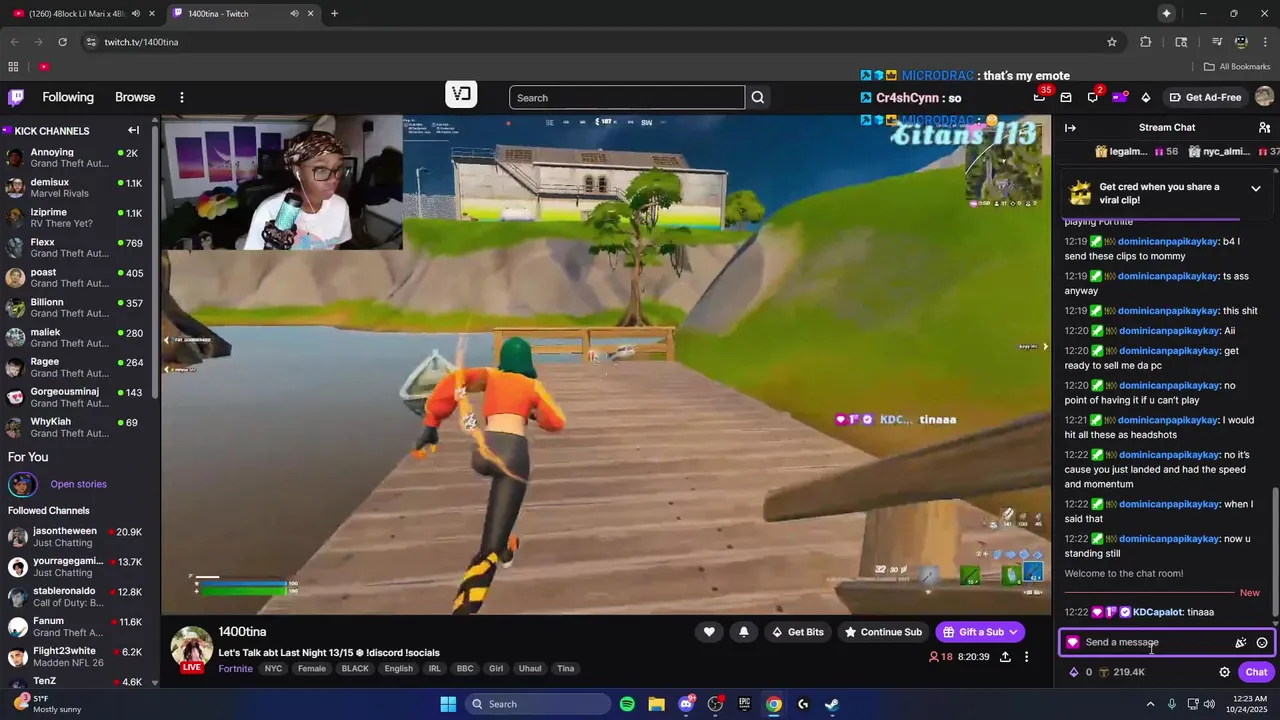Open the Following page
Image resolution: width=1280 pixels, height=720 pixels.
68,97
